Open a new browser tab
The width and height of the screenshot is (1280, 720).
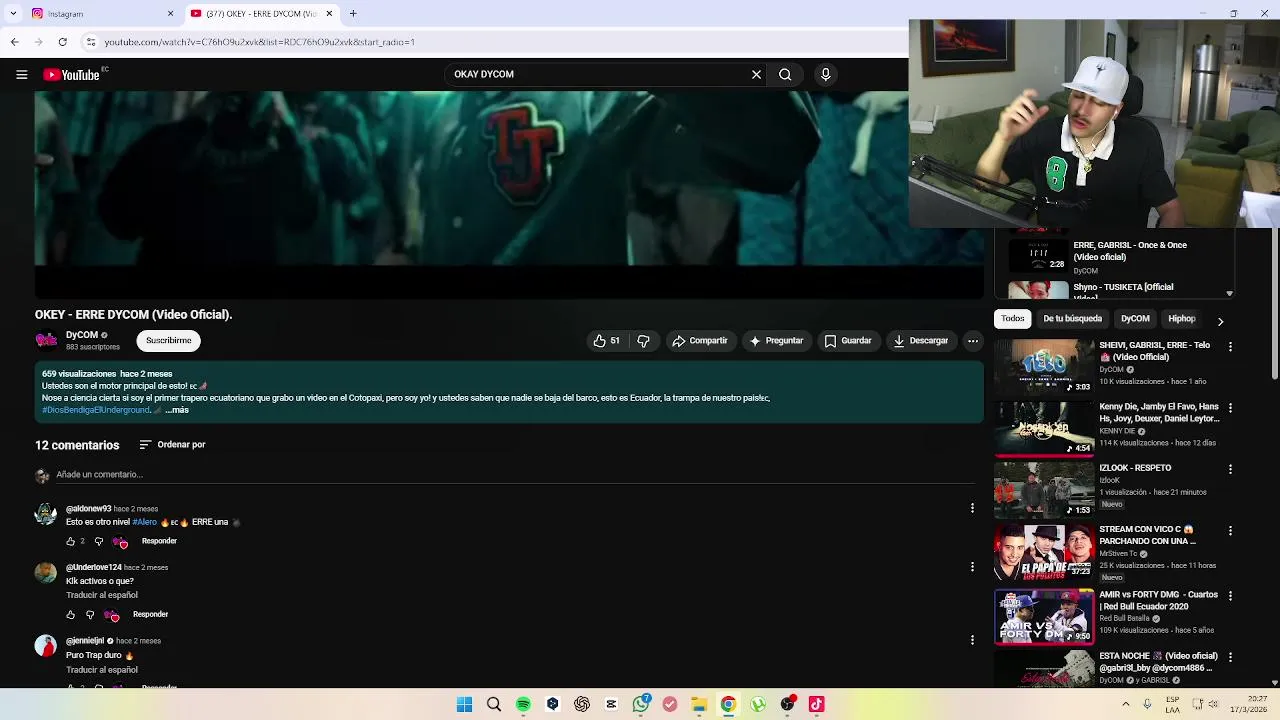353,14
